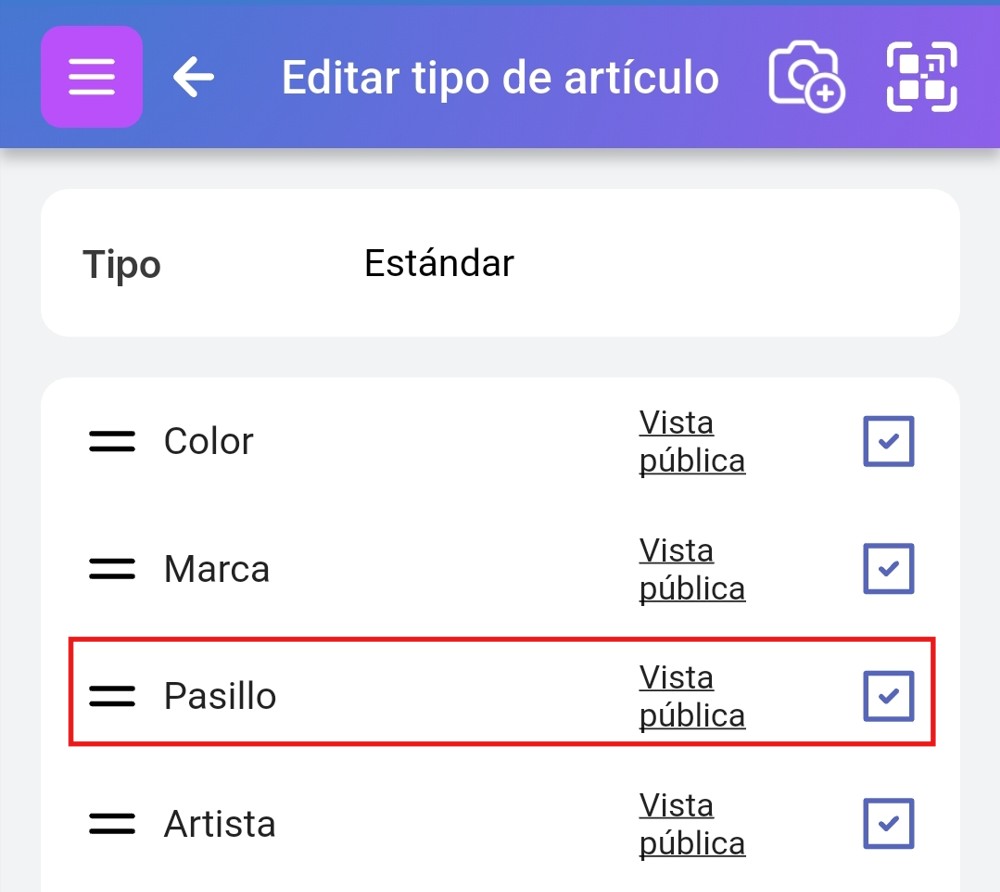Open the purple hamburger menu

[x=91, y=77]
